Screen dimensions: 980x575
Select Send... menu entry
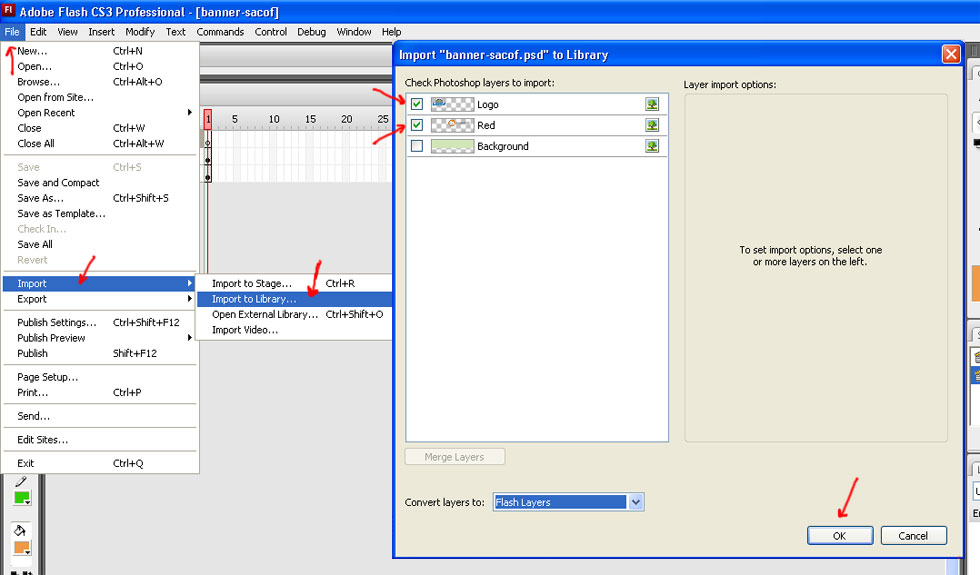(100, 416)
